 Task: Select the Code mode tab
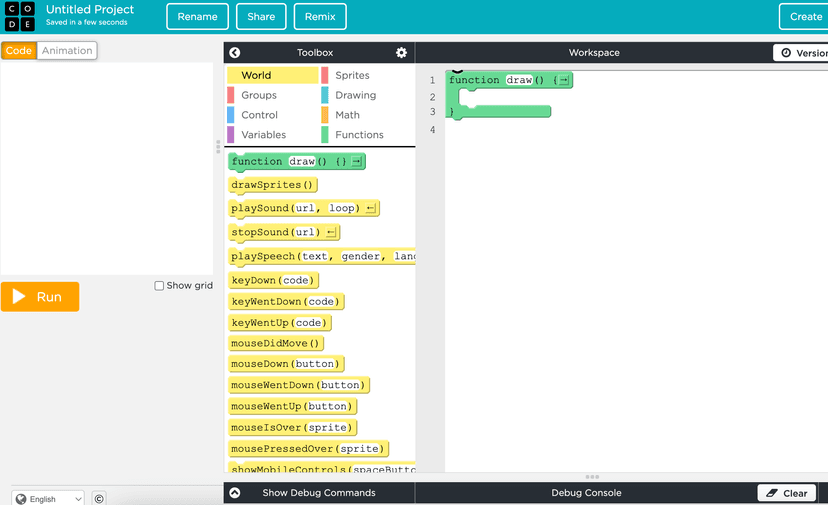click(19, 51)
